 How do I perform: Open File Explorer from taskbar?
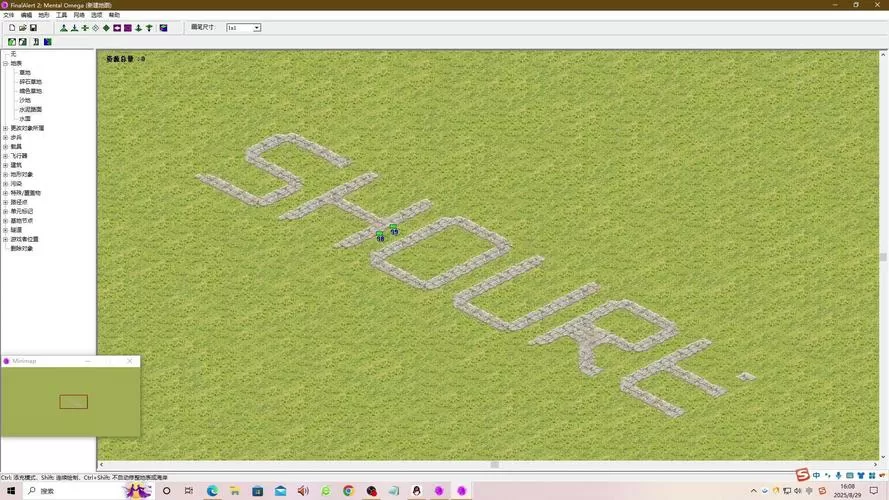[235, 491]
